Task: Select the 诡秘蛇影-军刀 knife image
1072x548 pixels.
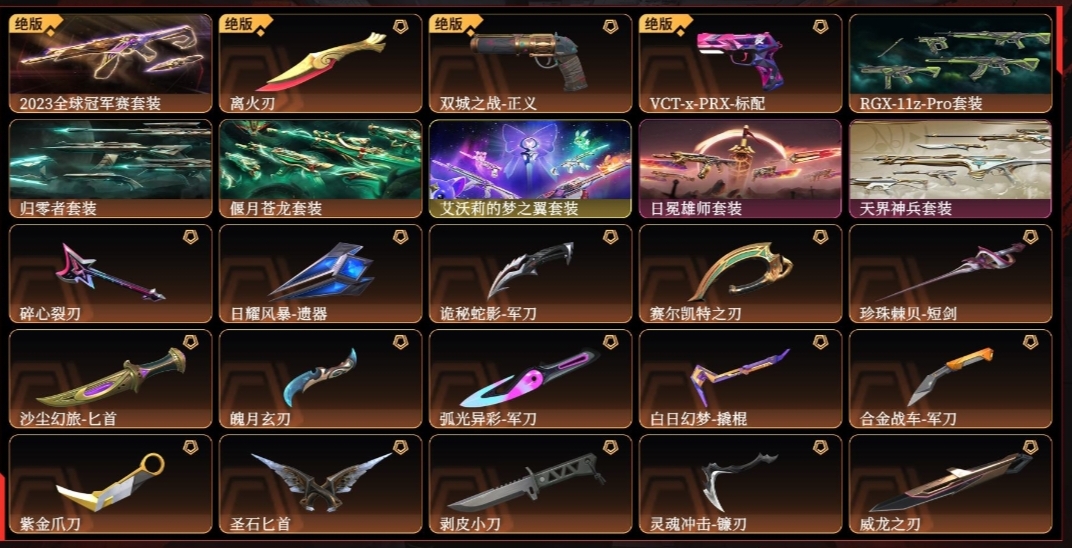Action: (x=530, y=270)
